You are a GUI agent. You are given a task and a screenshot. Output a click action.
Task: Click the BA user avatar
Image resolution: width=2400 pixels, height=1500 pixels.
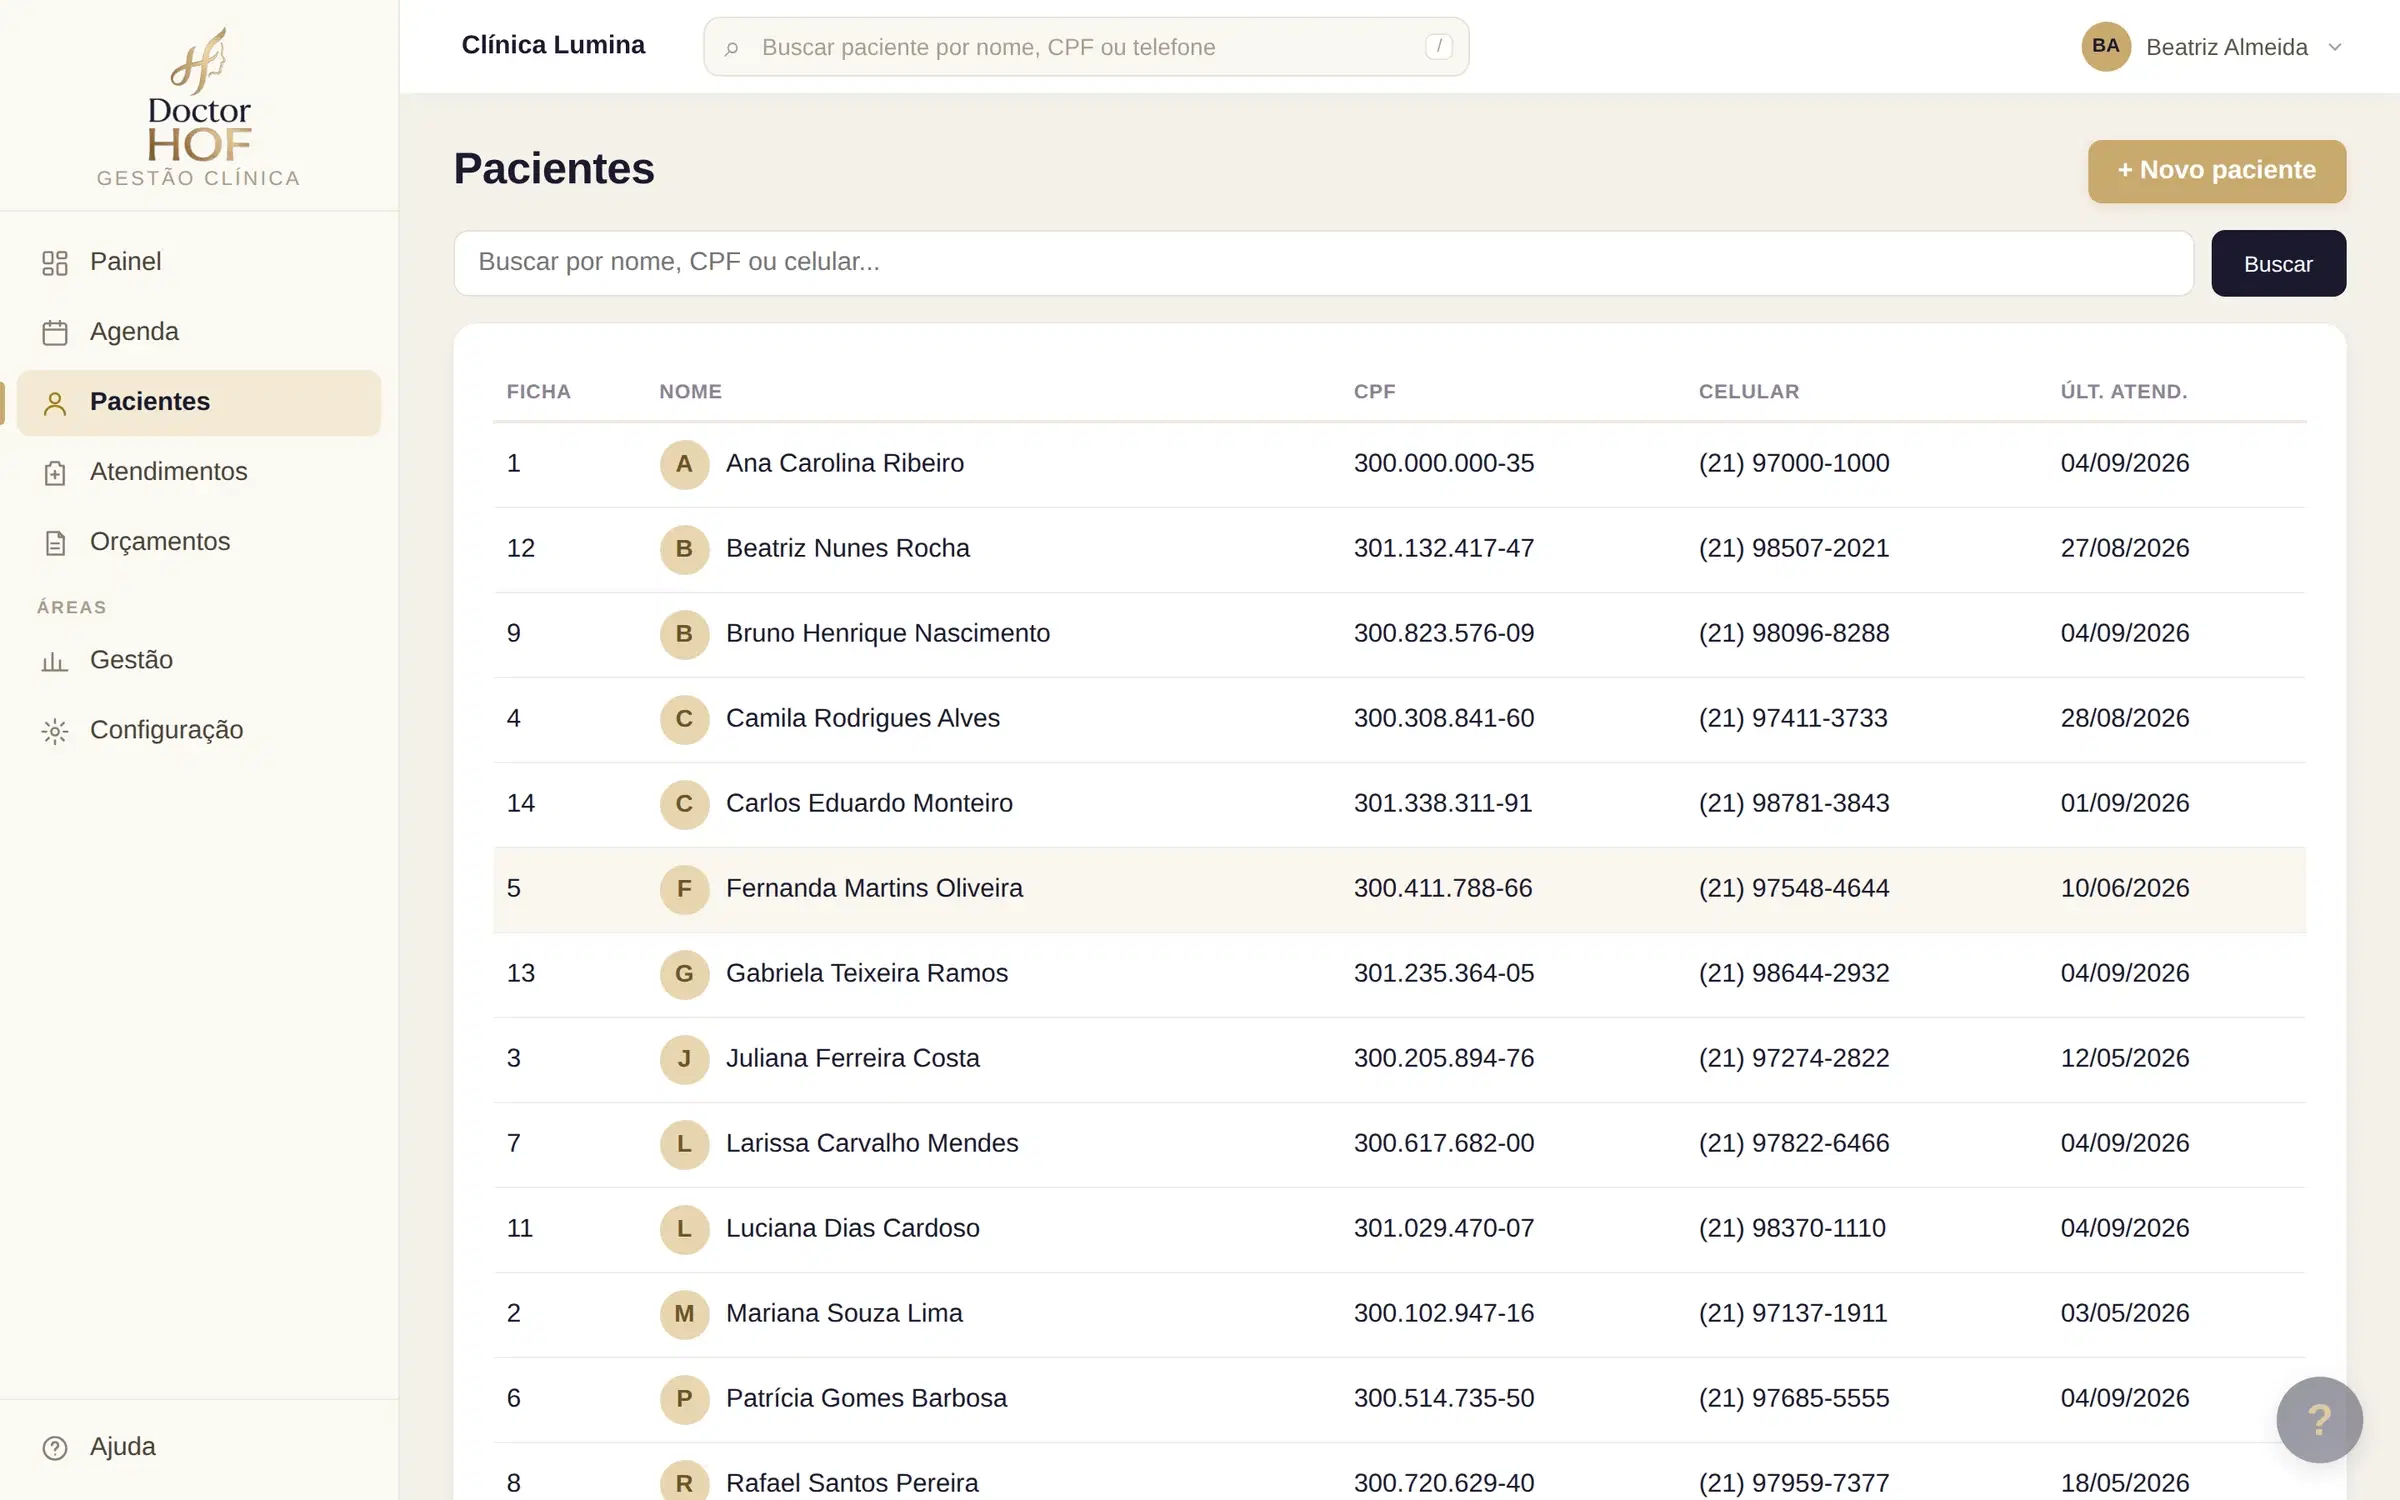pyautogui.click(x=2106, y=46)
